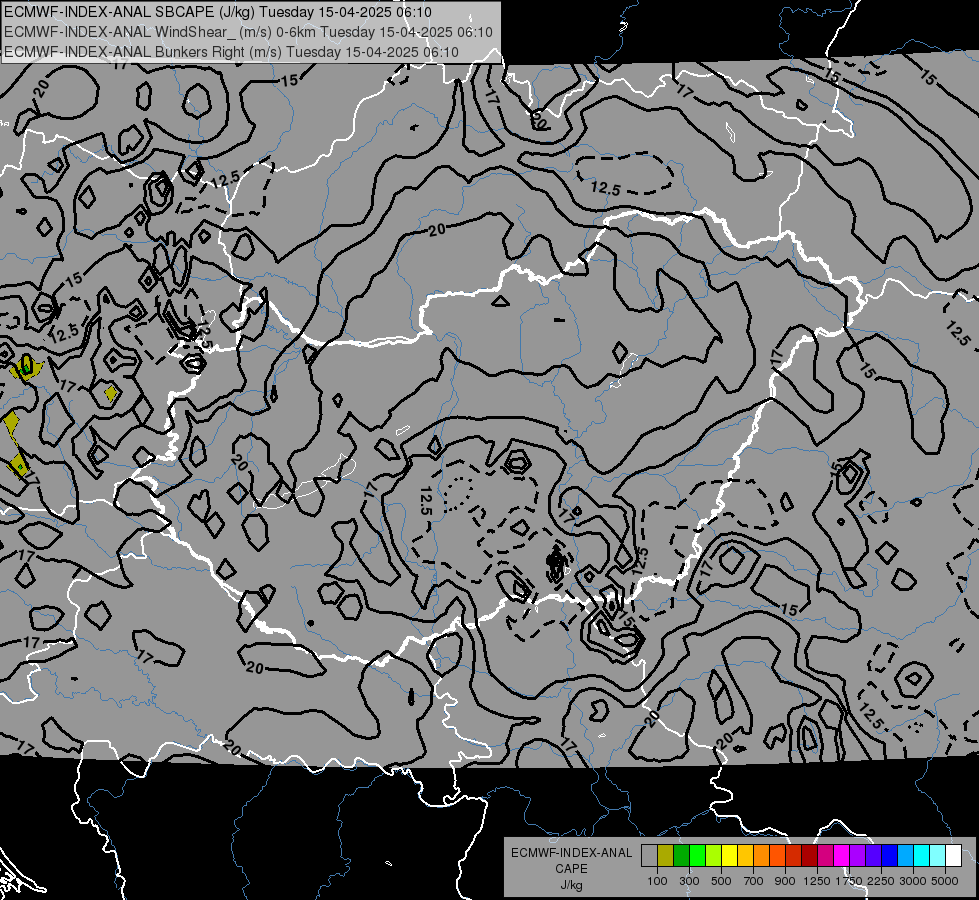
Task: Select the orange swatch above the 700 label
Action: coord(761,855)
